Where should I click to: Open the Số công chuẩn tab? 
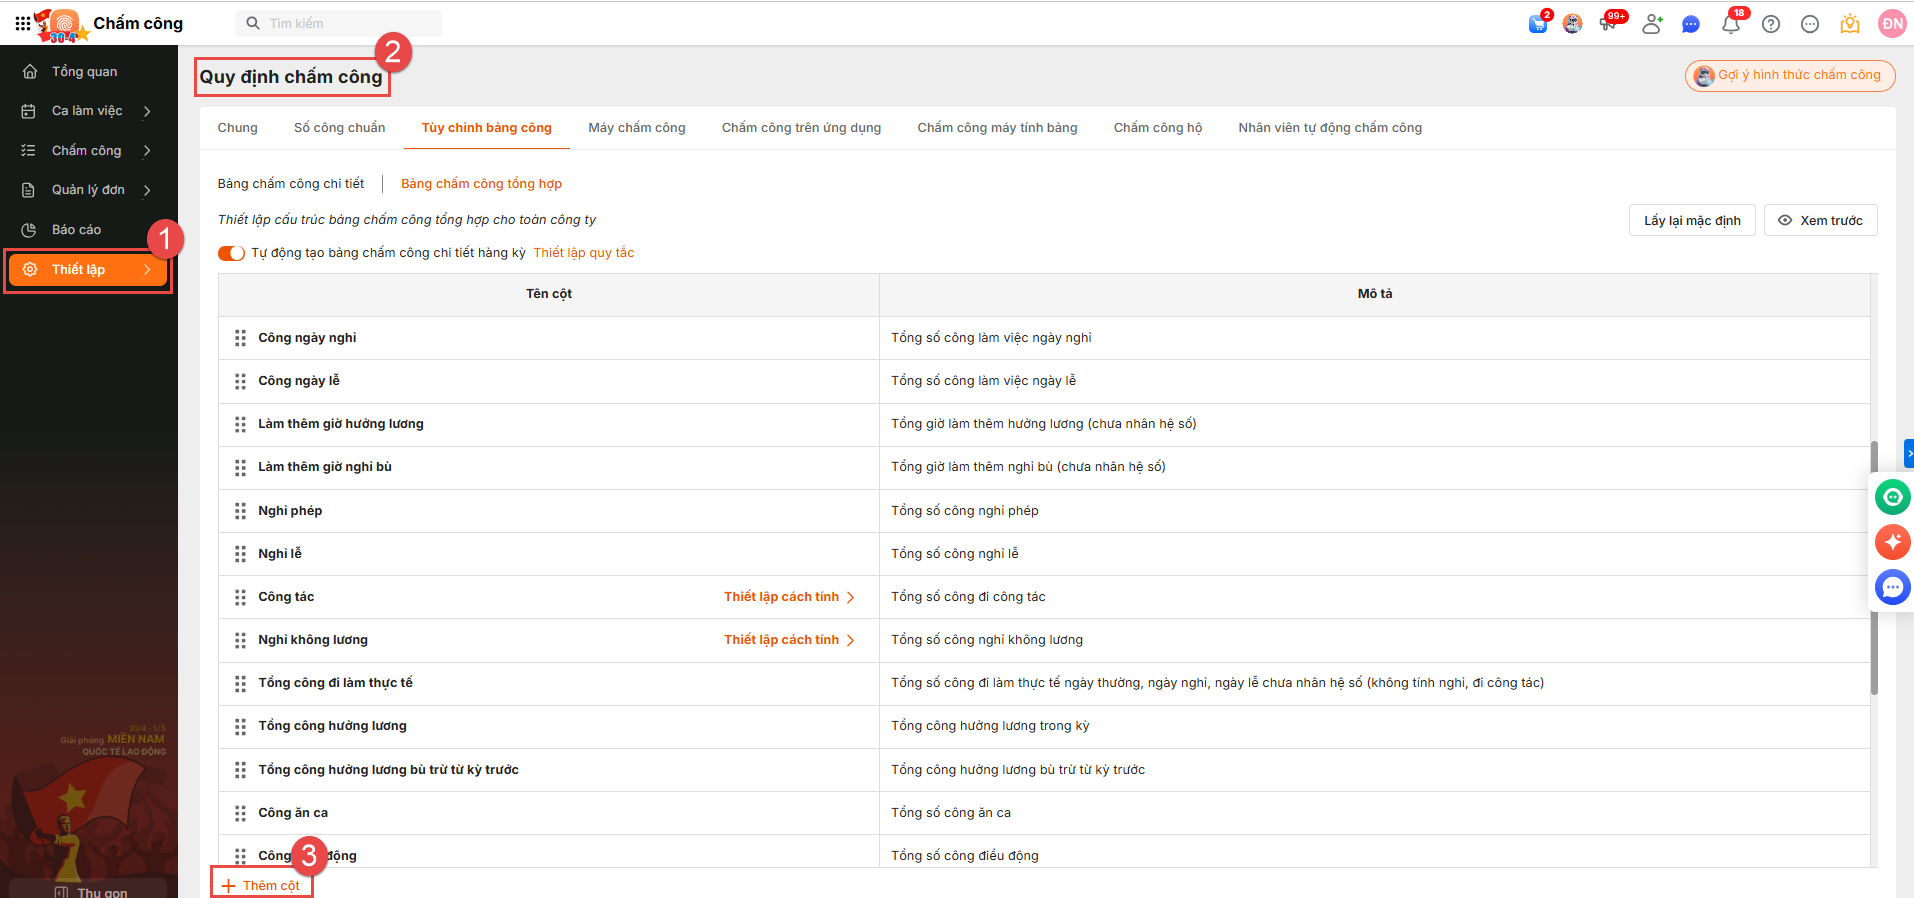(x=339, y=128)
